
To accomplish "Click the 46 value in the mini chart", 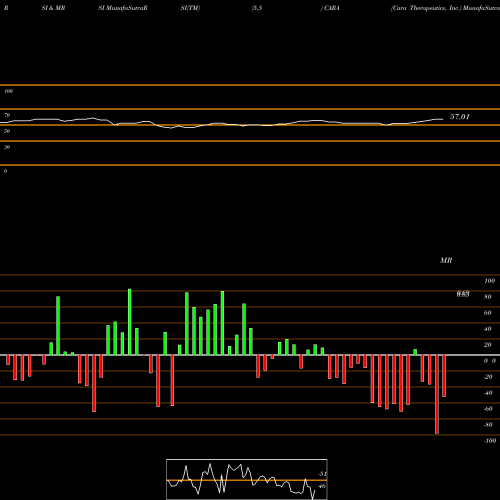I will tap(322, 486).
